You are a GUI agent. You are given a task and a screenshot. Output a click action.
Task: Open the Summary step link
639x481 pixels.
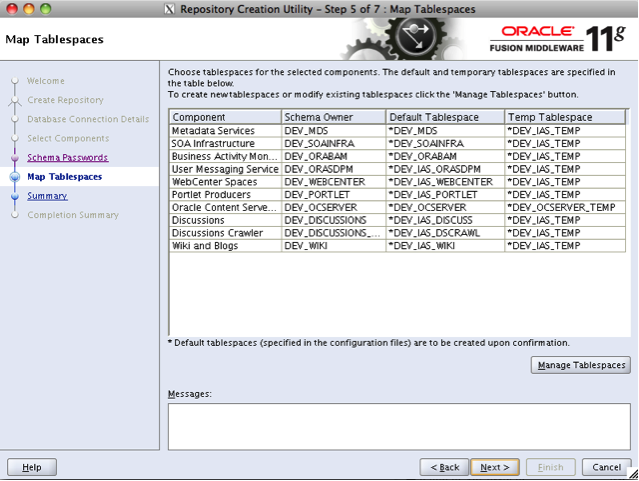pos(47,196)
